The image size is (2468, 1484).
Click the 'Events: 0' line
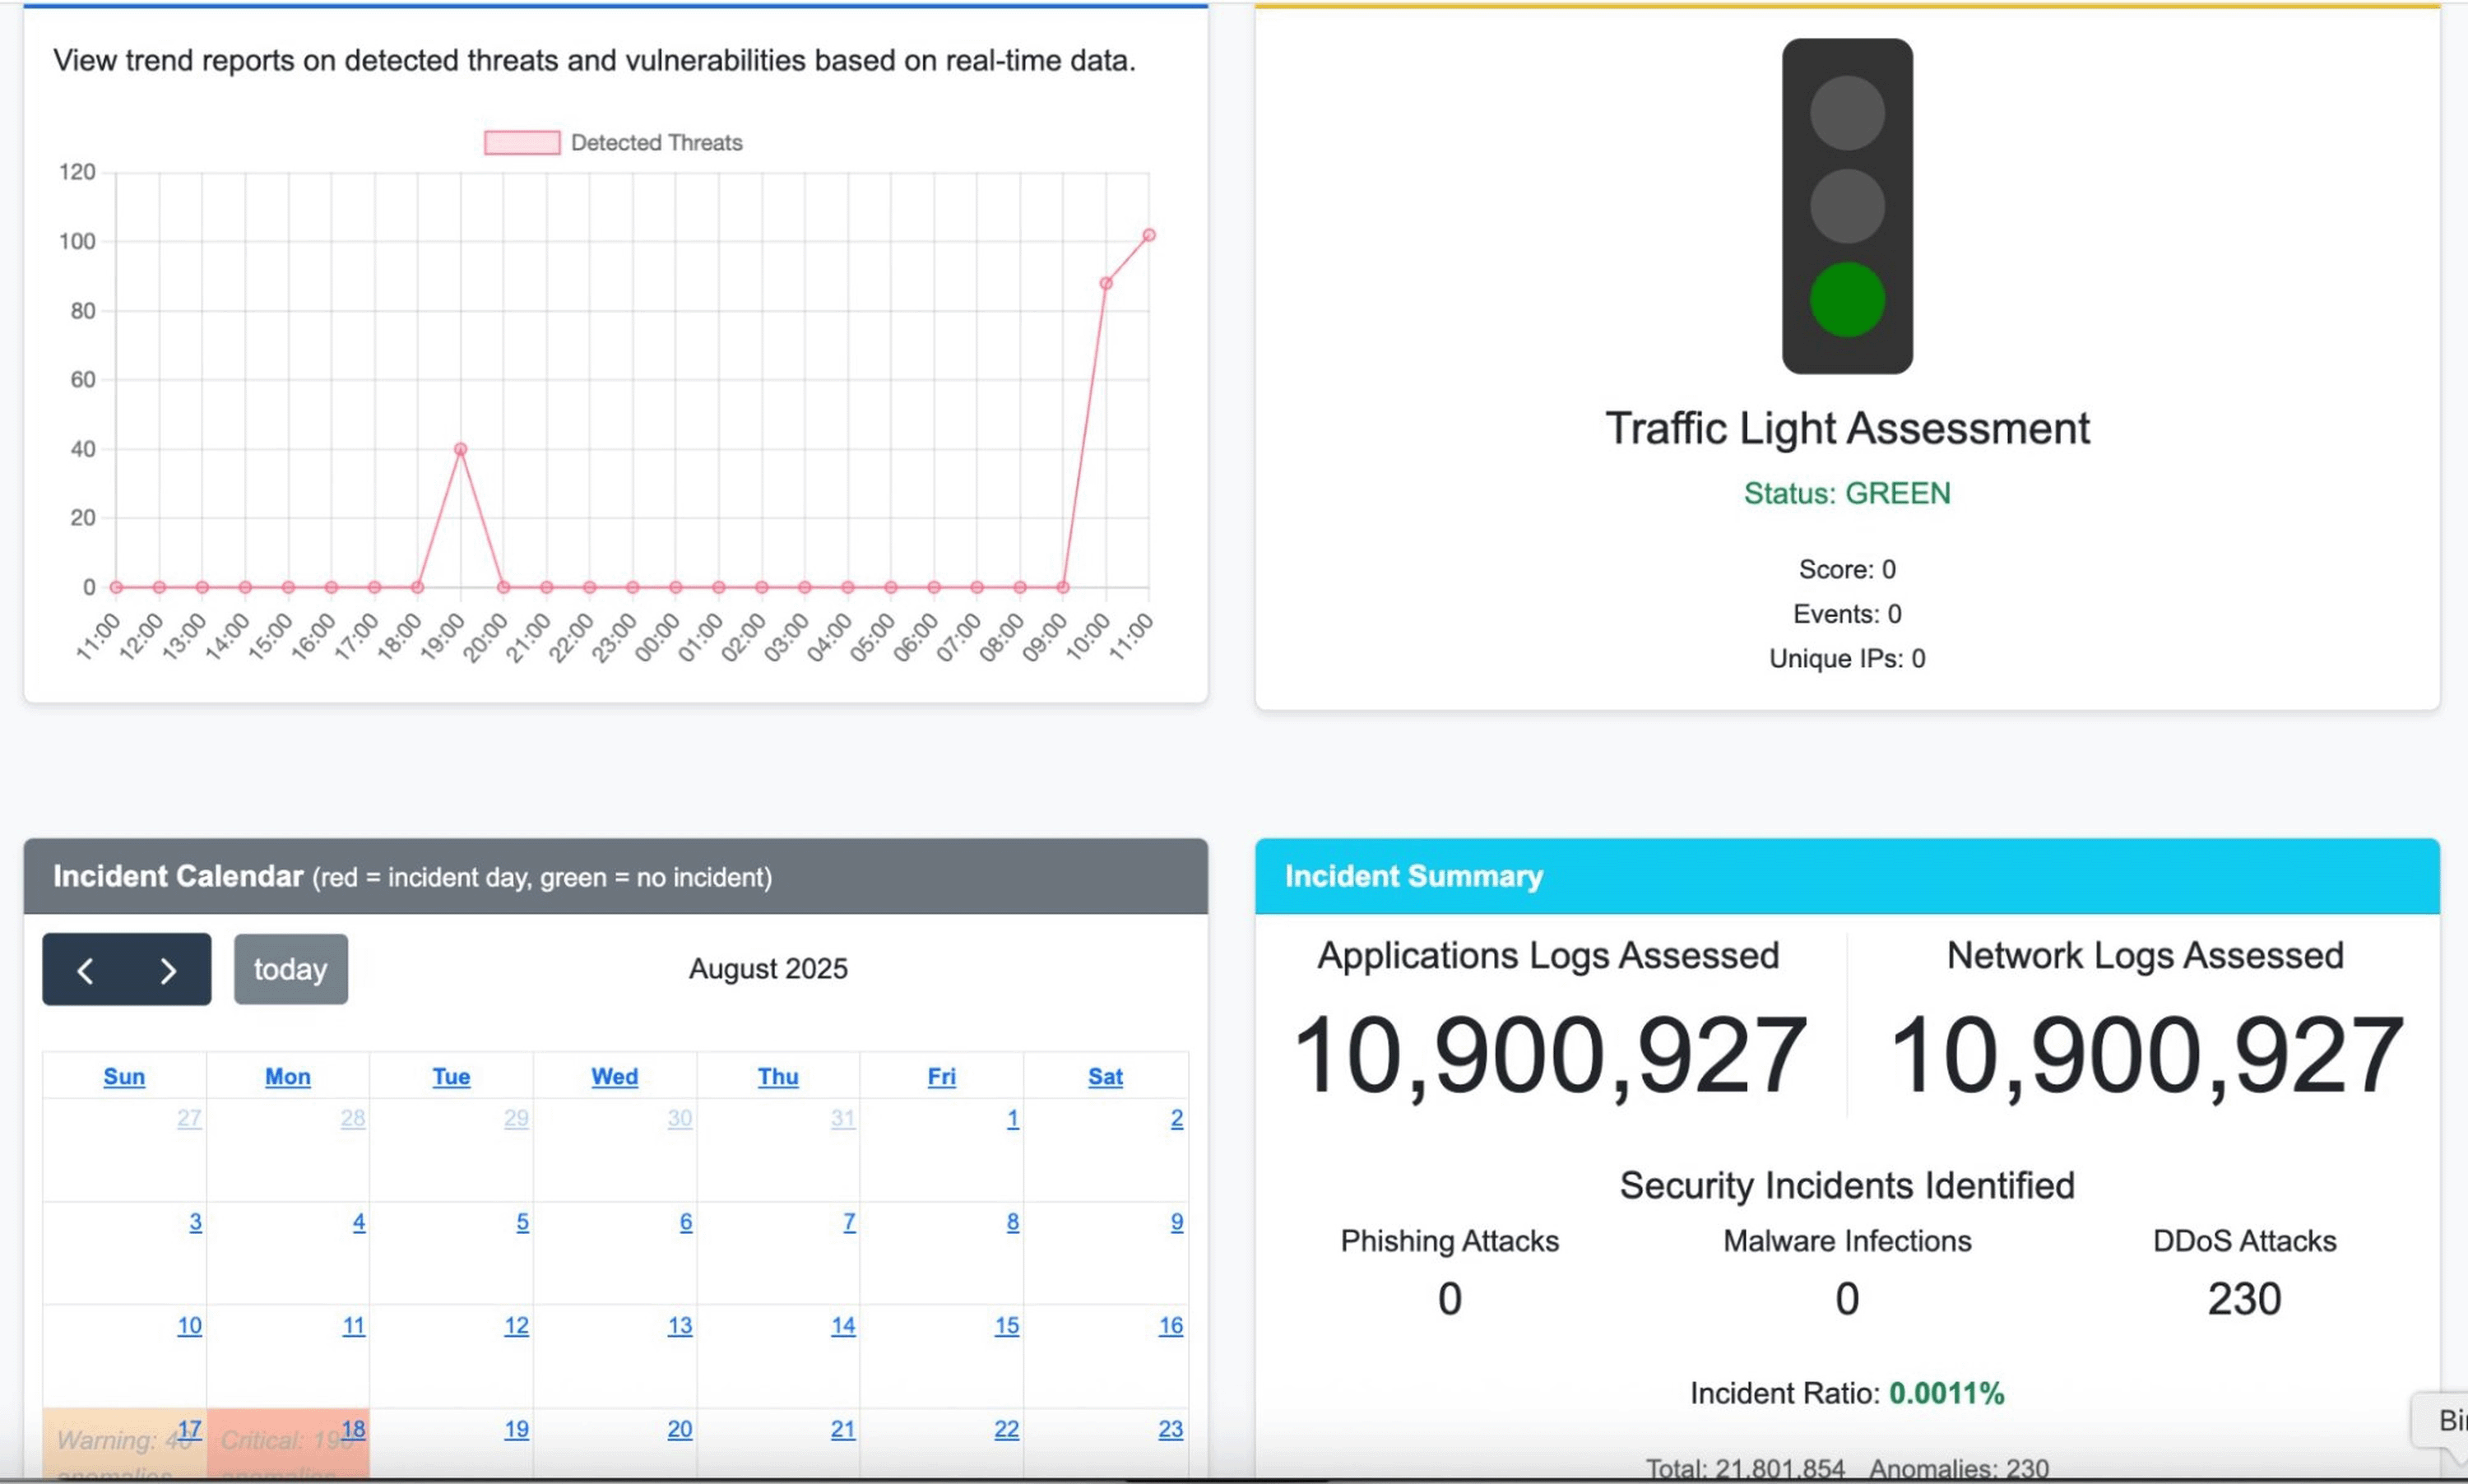(1847, 614)
